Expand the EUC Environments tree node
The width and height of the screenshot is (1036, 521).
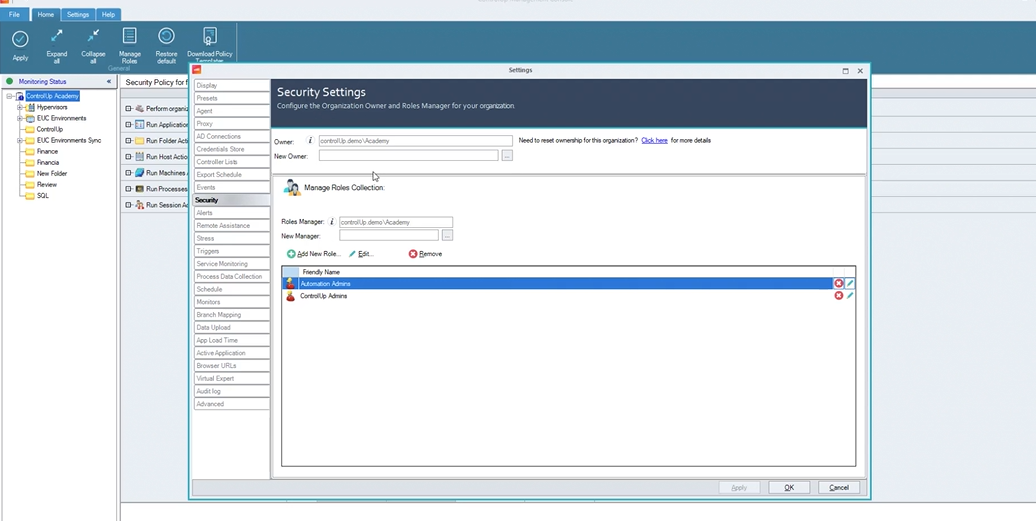click(x=20, y=118)
